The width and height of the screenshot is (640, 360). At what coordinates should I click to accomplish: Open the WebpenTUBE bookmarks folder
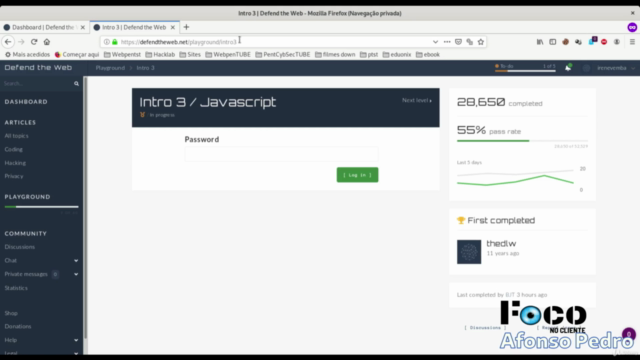(x=228, y=54)
